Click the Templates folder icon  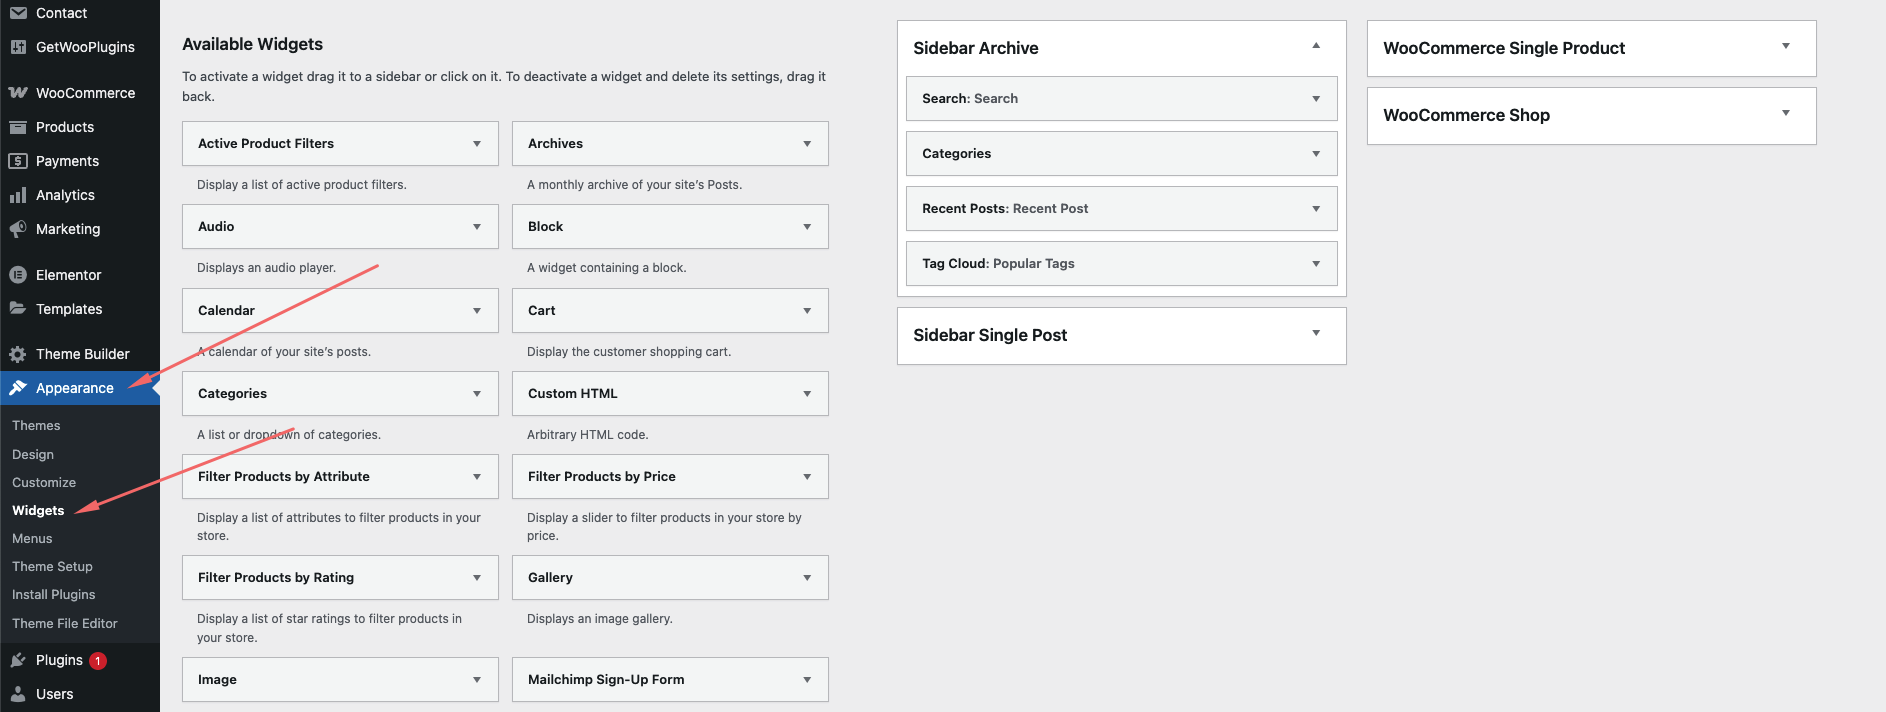click(x=18, y=309)
